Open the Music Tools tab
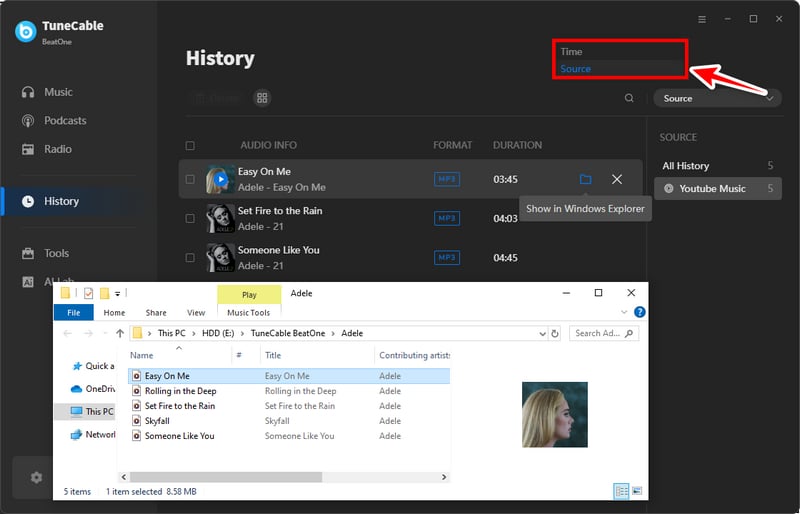 point(248,312)
